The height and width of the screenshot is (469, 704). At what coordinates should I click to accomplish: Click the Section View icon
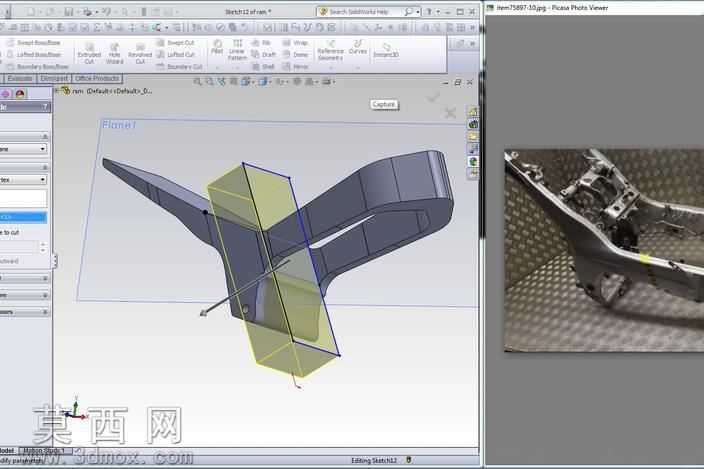click(x=233, y=82)
